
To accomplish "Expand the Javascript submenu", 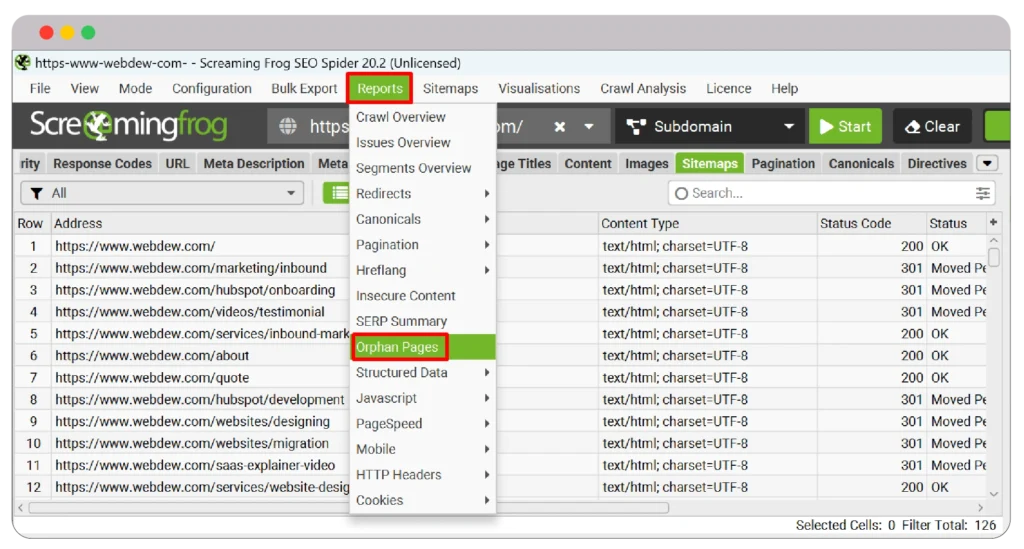I will tap(423, 398).
